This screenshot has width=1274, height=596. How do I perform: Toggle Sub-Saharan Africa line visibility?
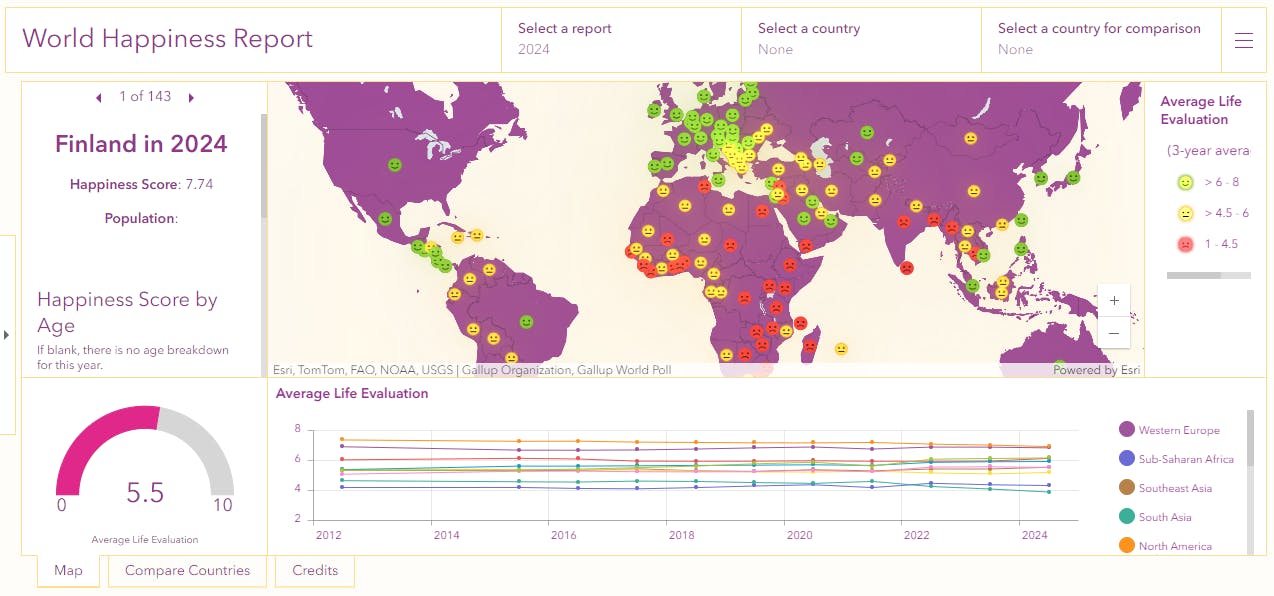[1188, 459]
